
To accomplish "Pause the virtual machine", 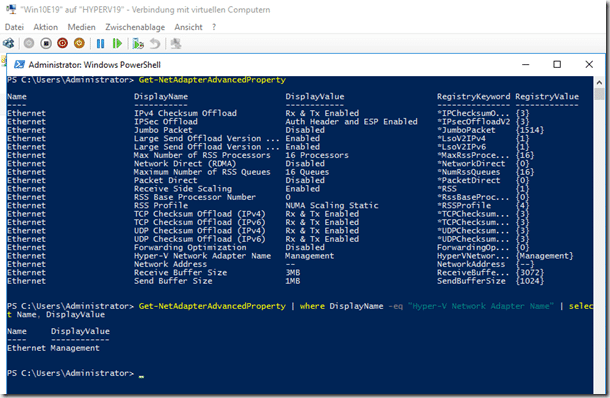I will pyautogui.click(x=100, y=43).
